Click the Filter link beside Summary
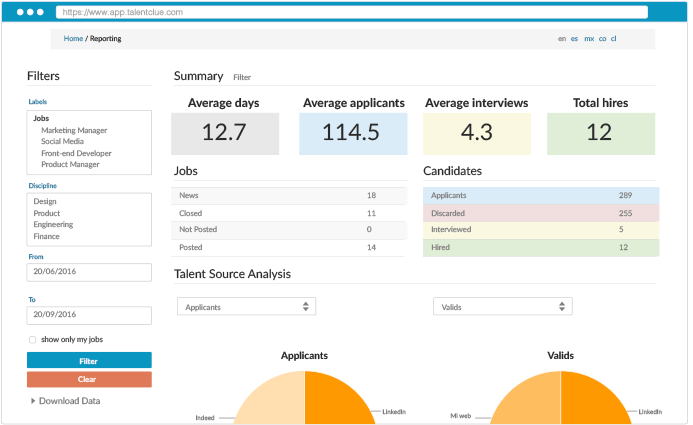693x425 pixels. pyautogui.click(x=242, y=77)
